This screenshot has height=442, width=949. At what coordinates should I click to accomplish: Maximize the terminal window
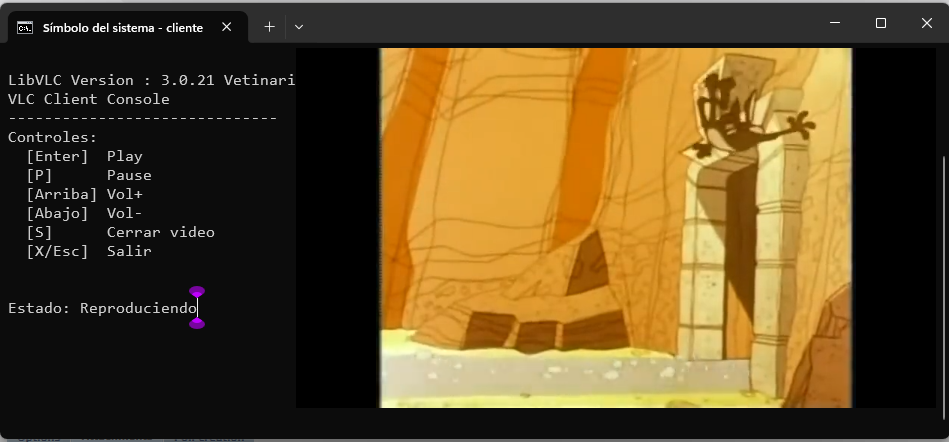881,23
